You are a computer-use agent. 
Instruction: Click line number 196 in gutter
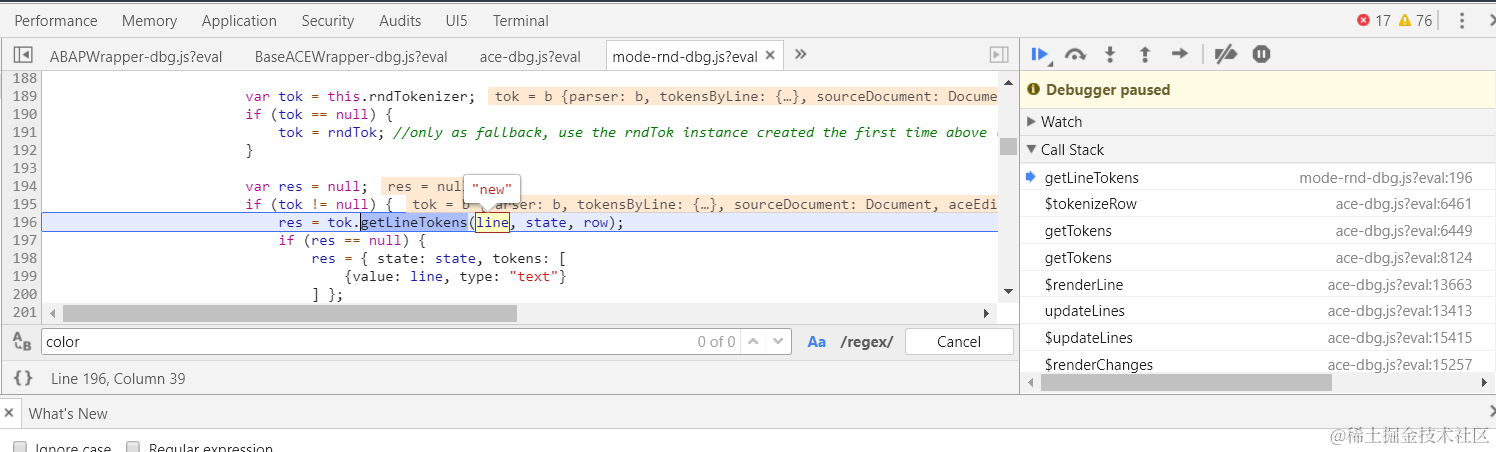point(24,222)
